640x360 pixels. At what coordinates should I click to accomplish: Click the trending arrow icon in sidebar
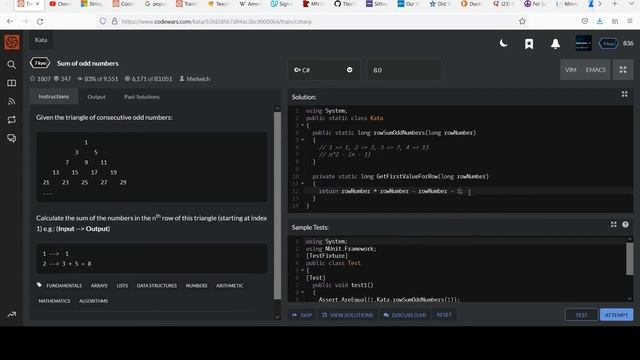click(x=11, y=314)
